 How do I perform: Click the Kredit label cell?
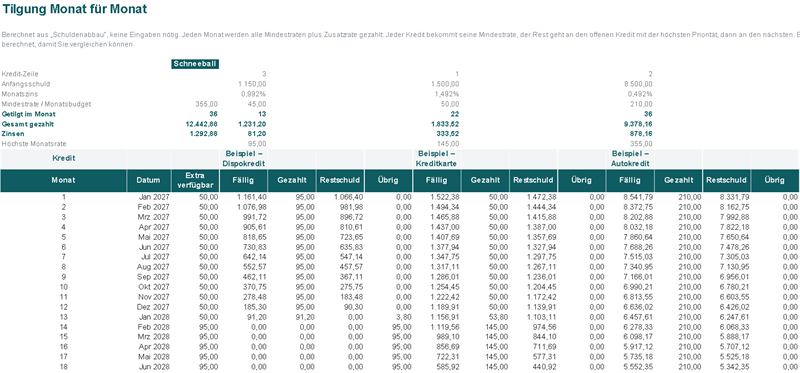63,159
